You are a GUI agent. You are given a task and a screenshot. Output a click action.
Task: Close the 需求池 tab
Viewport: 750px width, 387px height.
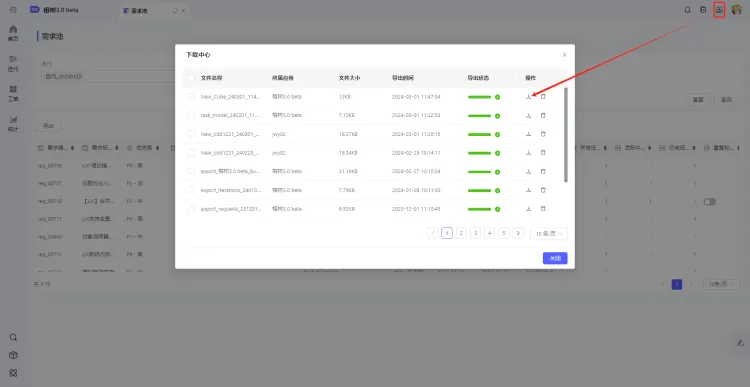(x=183, y=11)
